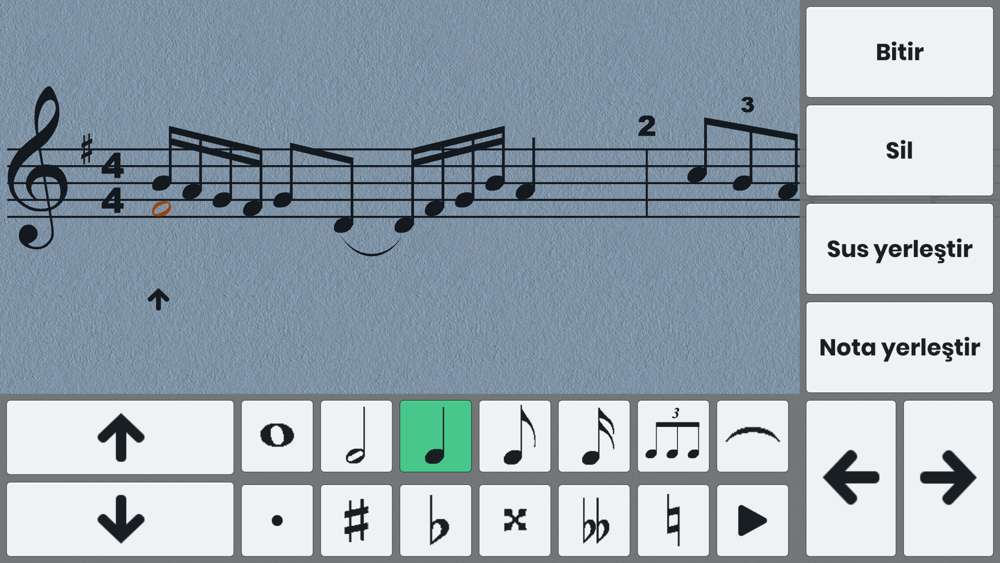This screenshot has width=1000, height=563.
Task: Select the half note duration
Action: [x=357, y=437]
